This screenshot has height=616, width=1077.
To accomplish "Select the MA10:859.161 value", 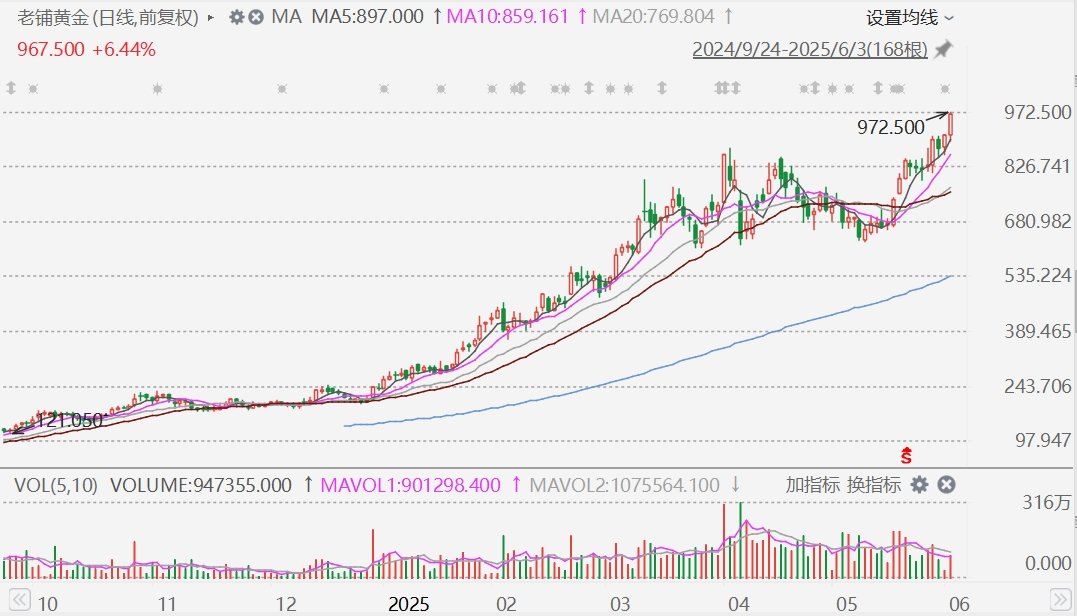I will pos(508,16).
